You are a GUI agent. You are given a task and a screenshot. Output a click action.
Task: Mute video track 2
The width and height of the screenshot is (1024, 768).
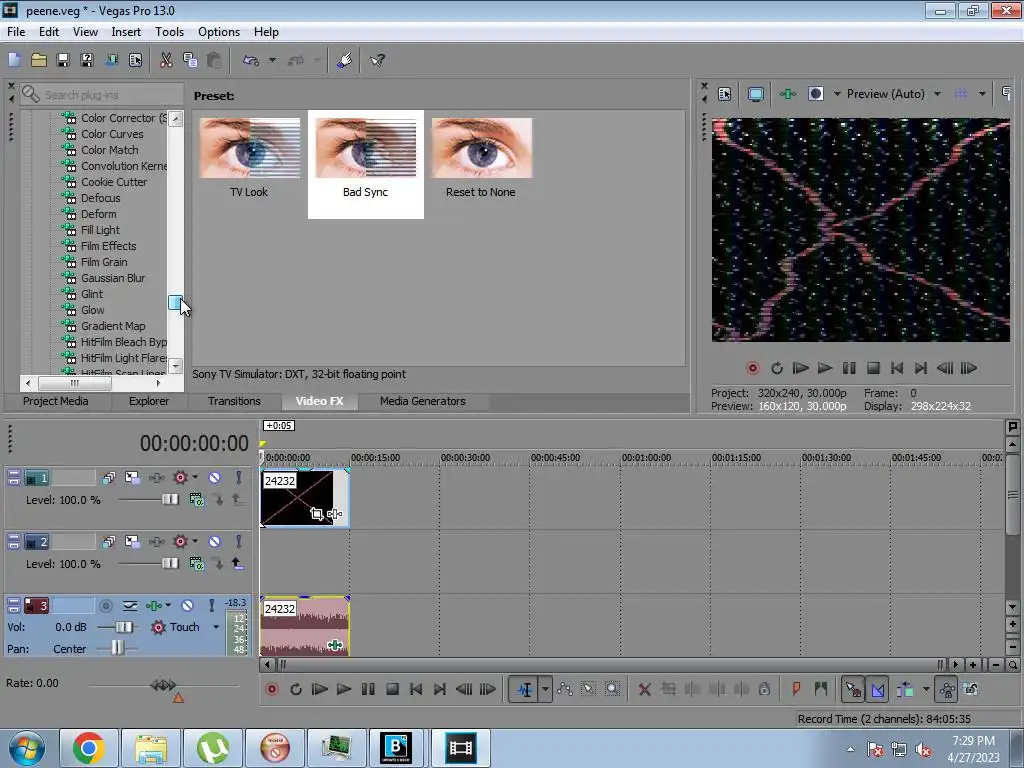[x=214, y=541]
